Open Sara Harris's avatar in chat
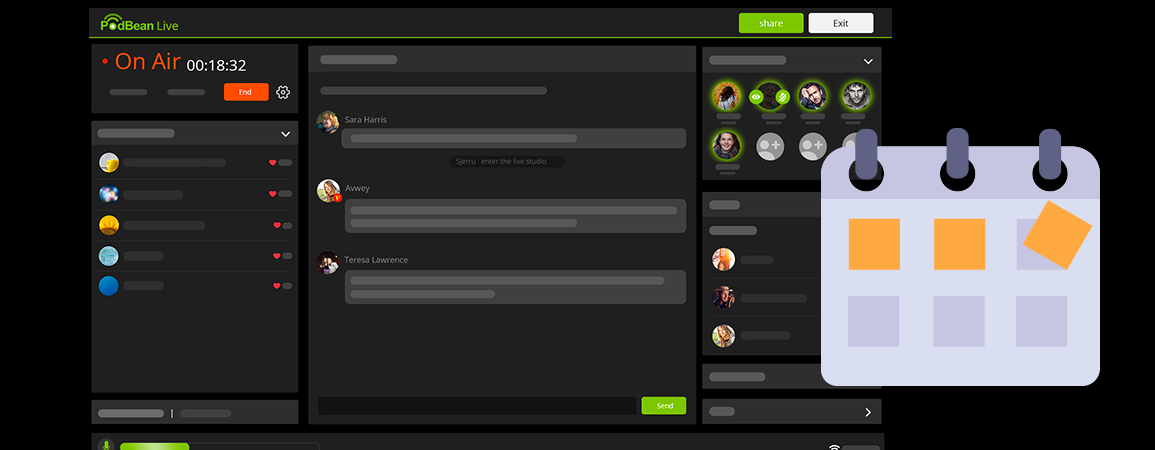This screenshot has width=1155, height=450. click(327, 122)
